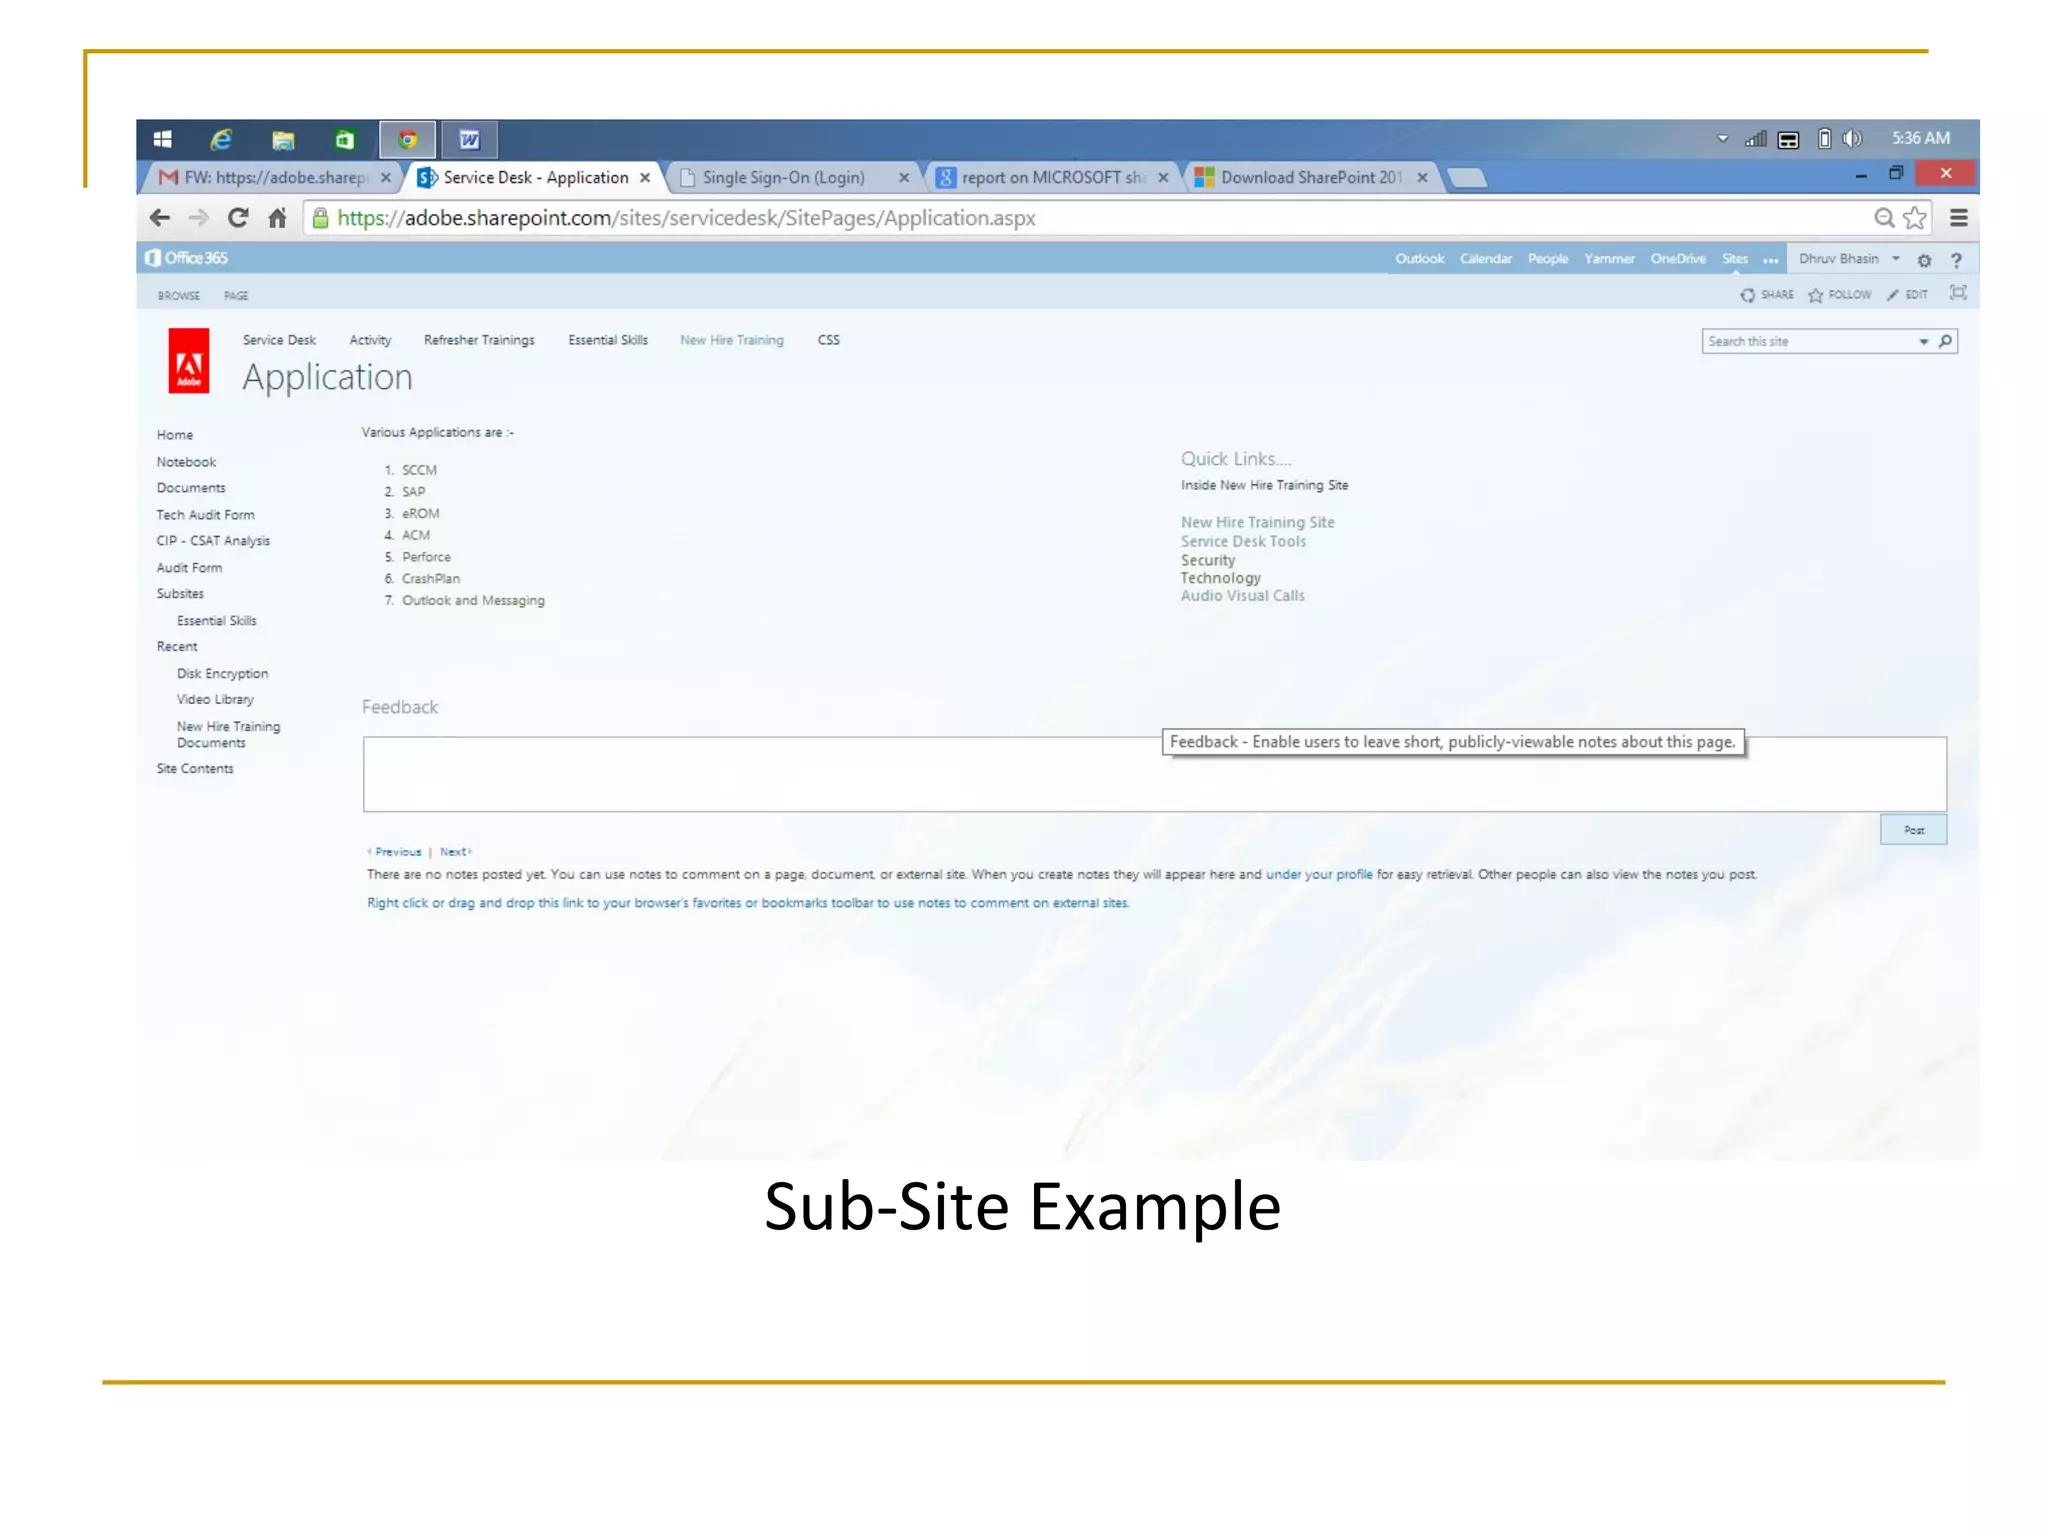Click EDIT to edit the page
2048x1536 pixels.
1907,295
